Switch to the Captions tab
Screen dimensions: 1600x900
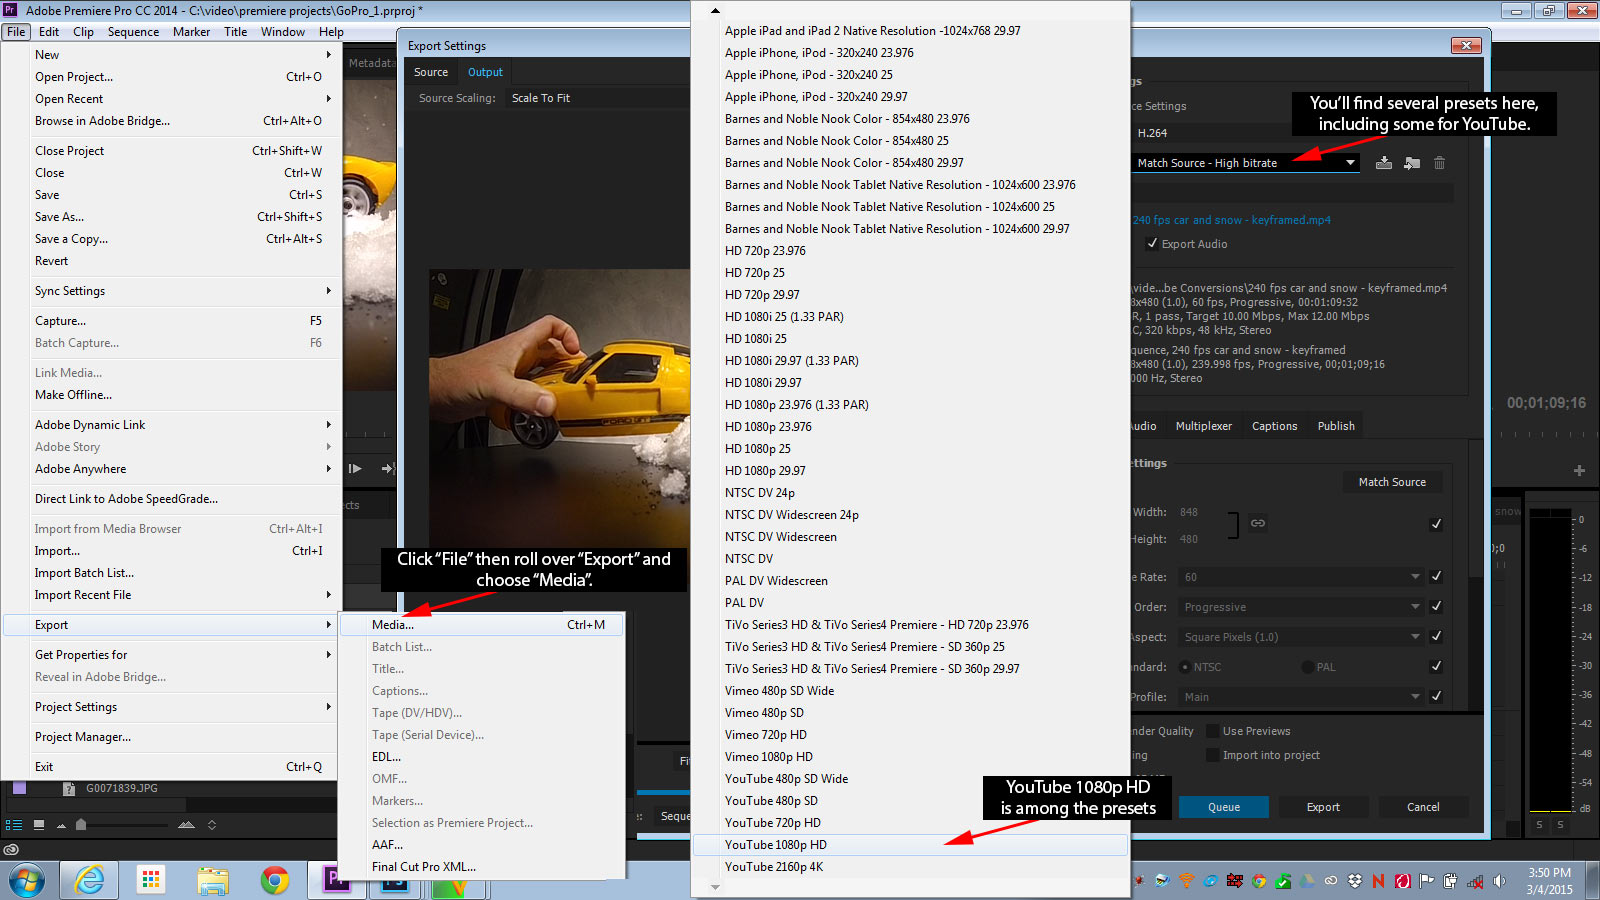pyautogui.click(x=1274, y=426)
